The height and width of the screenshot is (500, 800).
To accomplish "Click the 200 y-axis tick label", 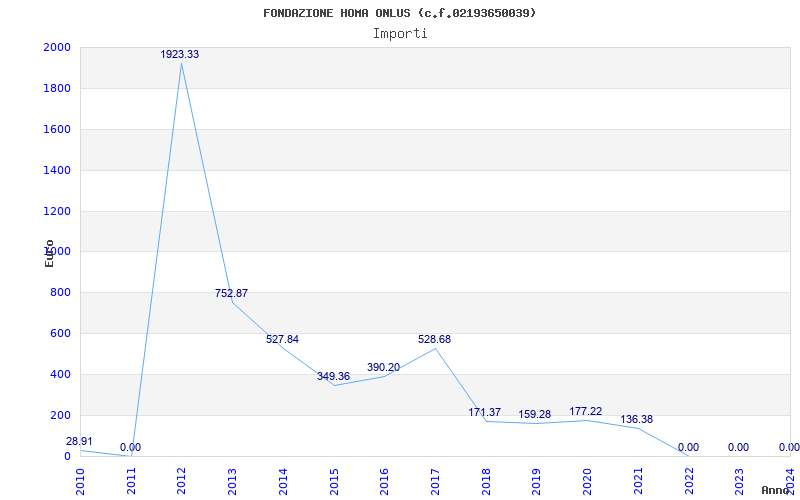I will pos(60,415).
